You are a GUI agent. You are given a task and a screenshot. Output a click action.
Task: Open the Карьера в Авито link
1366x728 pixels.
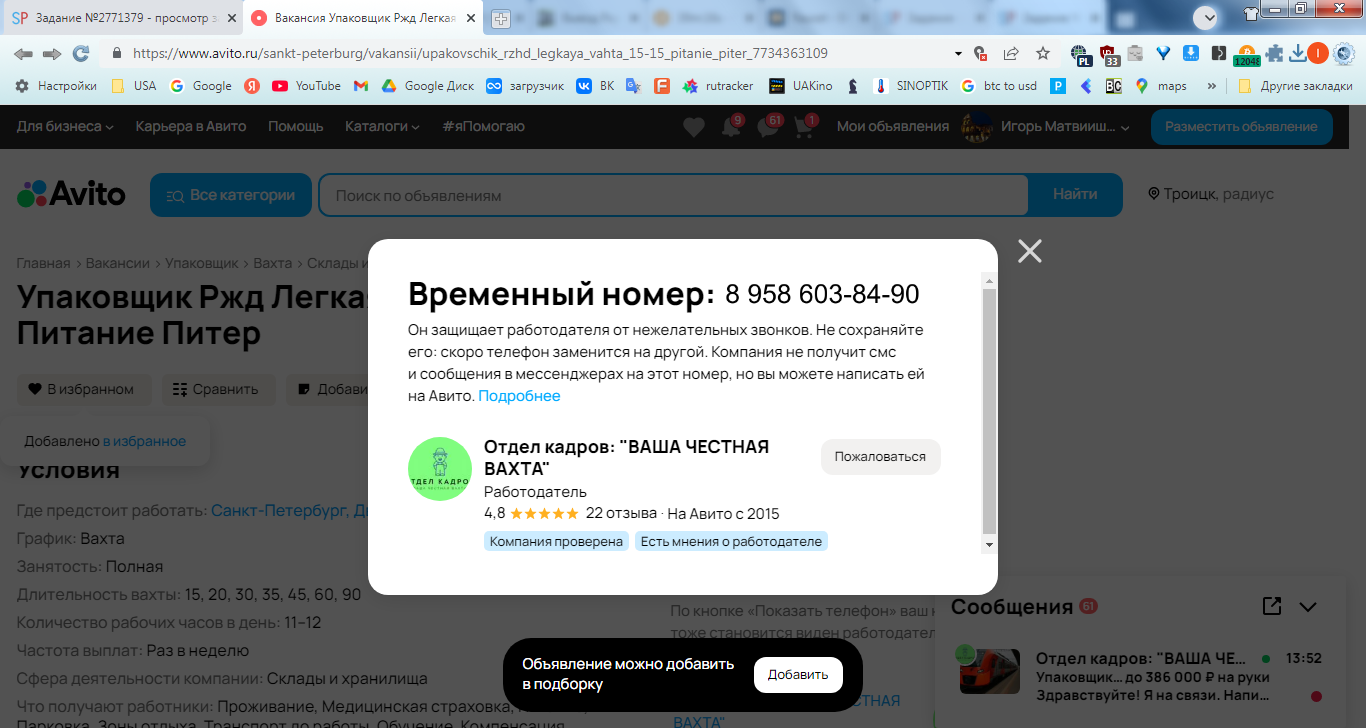[x=191, y=127]
